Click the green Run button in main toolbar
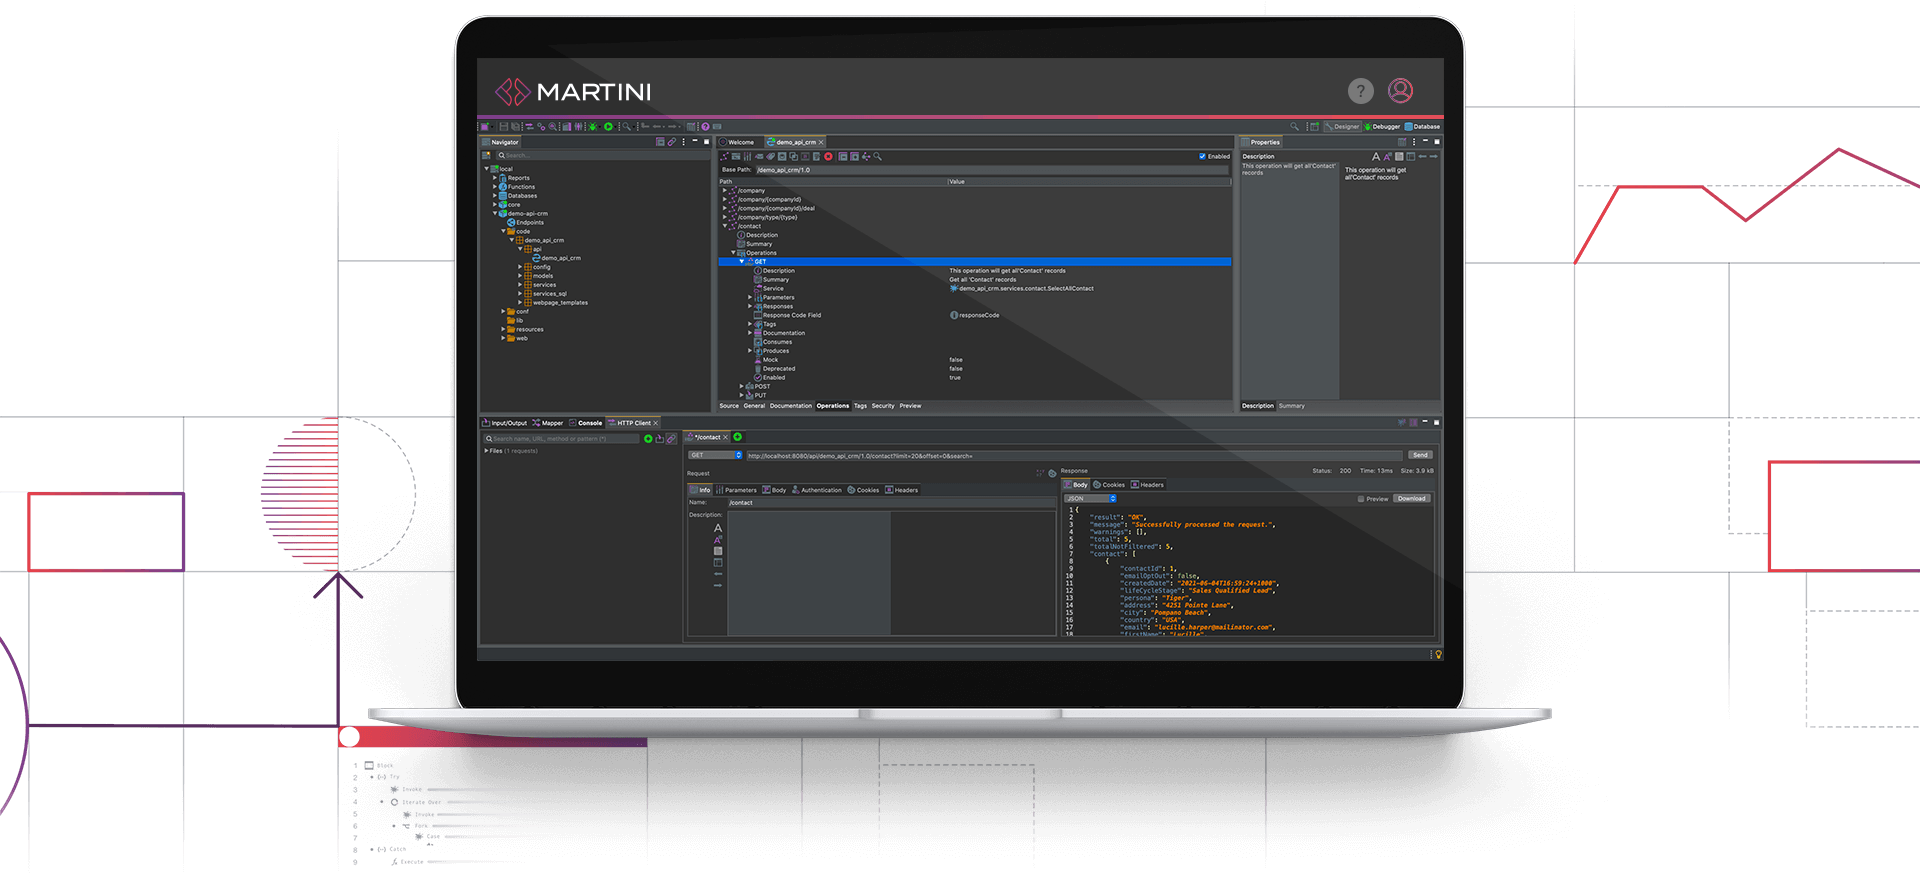Screen dimensions: 1920x874 coord(608,127)
